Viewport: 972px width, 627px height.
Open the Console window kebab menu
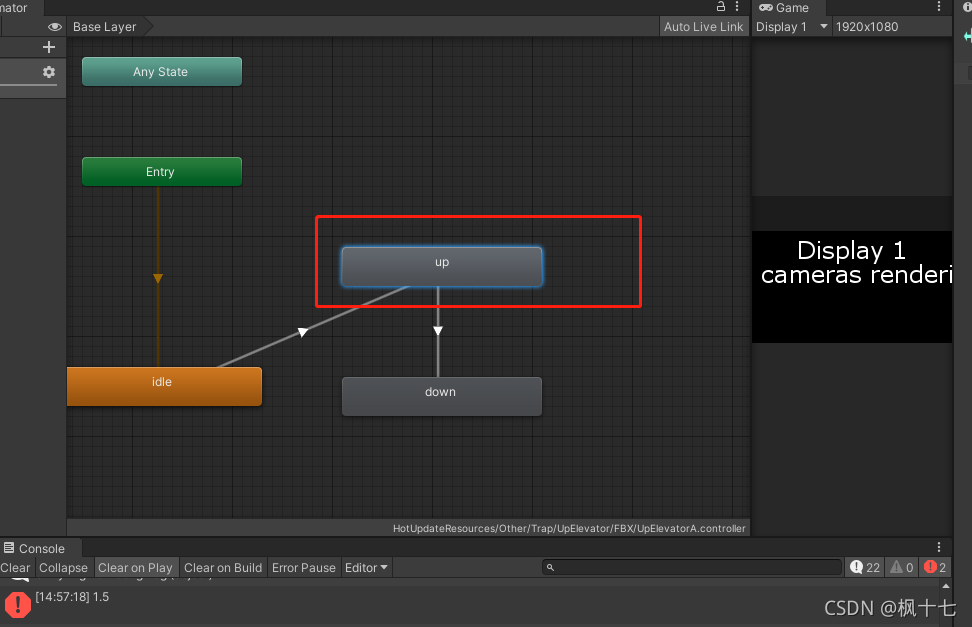[938, 547]
